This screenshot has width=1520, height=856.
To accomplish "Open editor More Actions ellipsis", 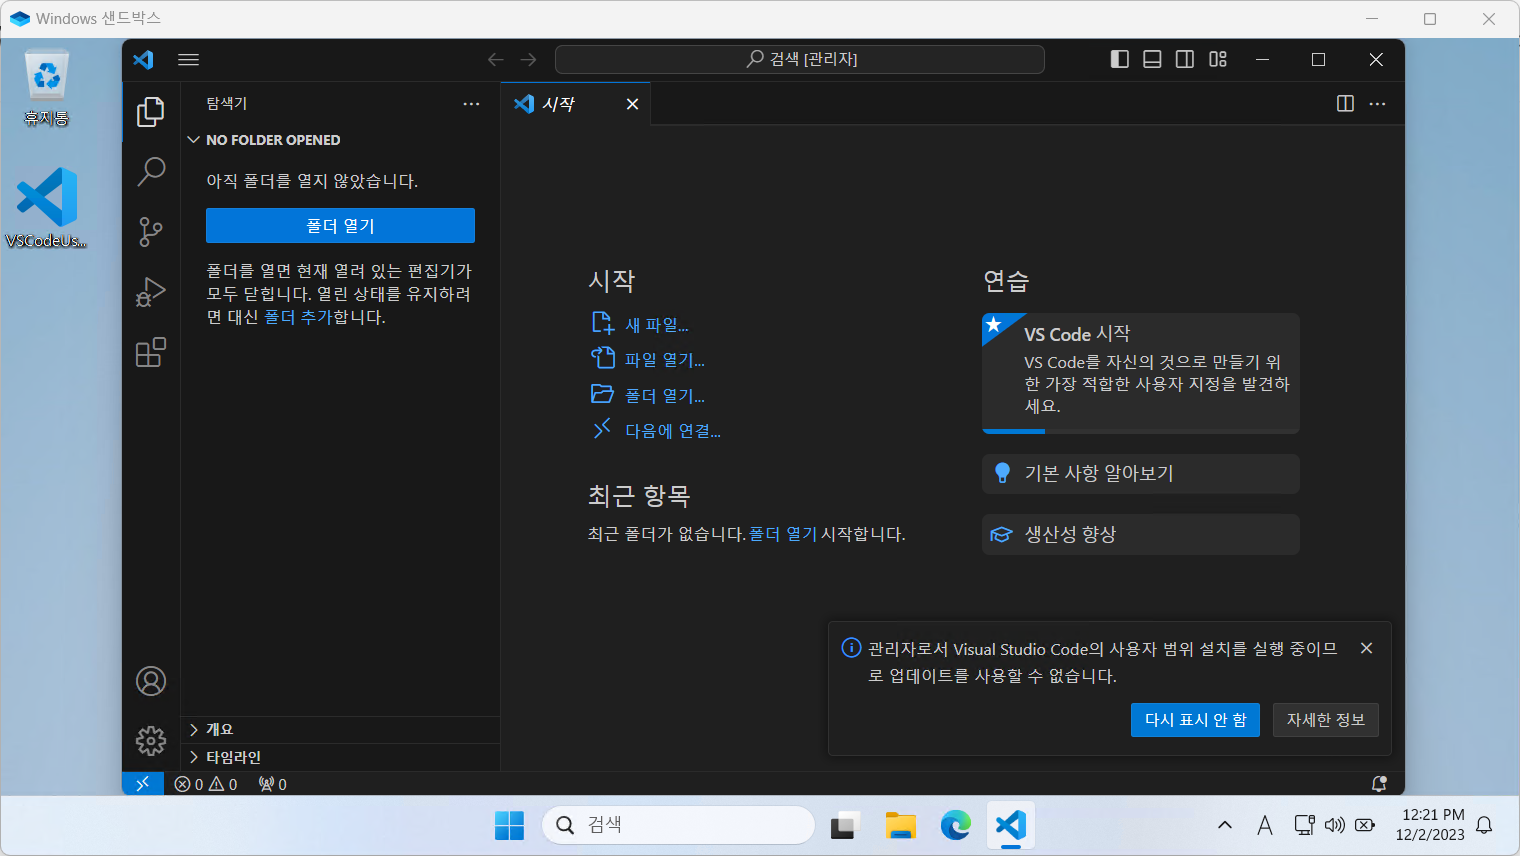I will [1378, 104].
